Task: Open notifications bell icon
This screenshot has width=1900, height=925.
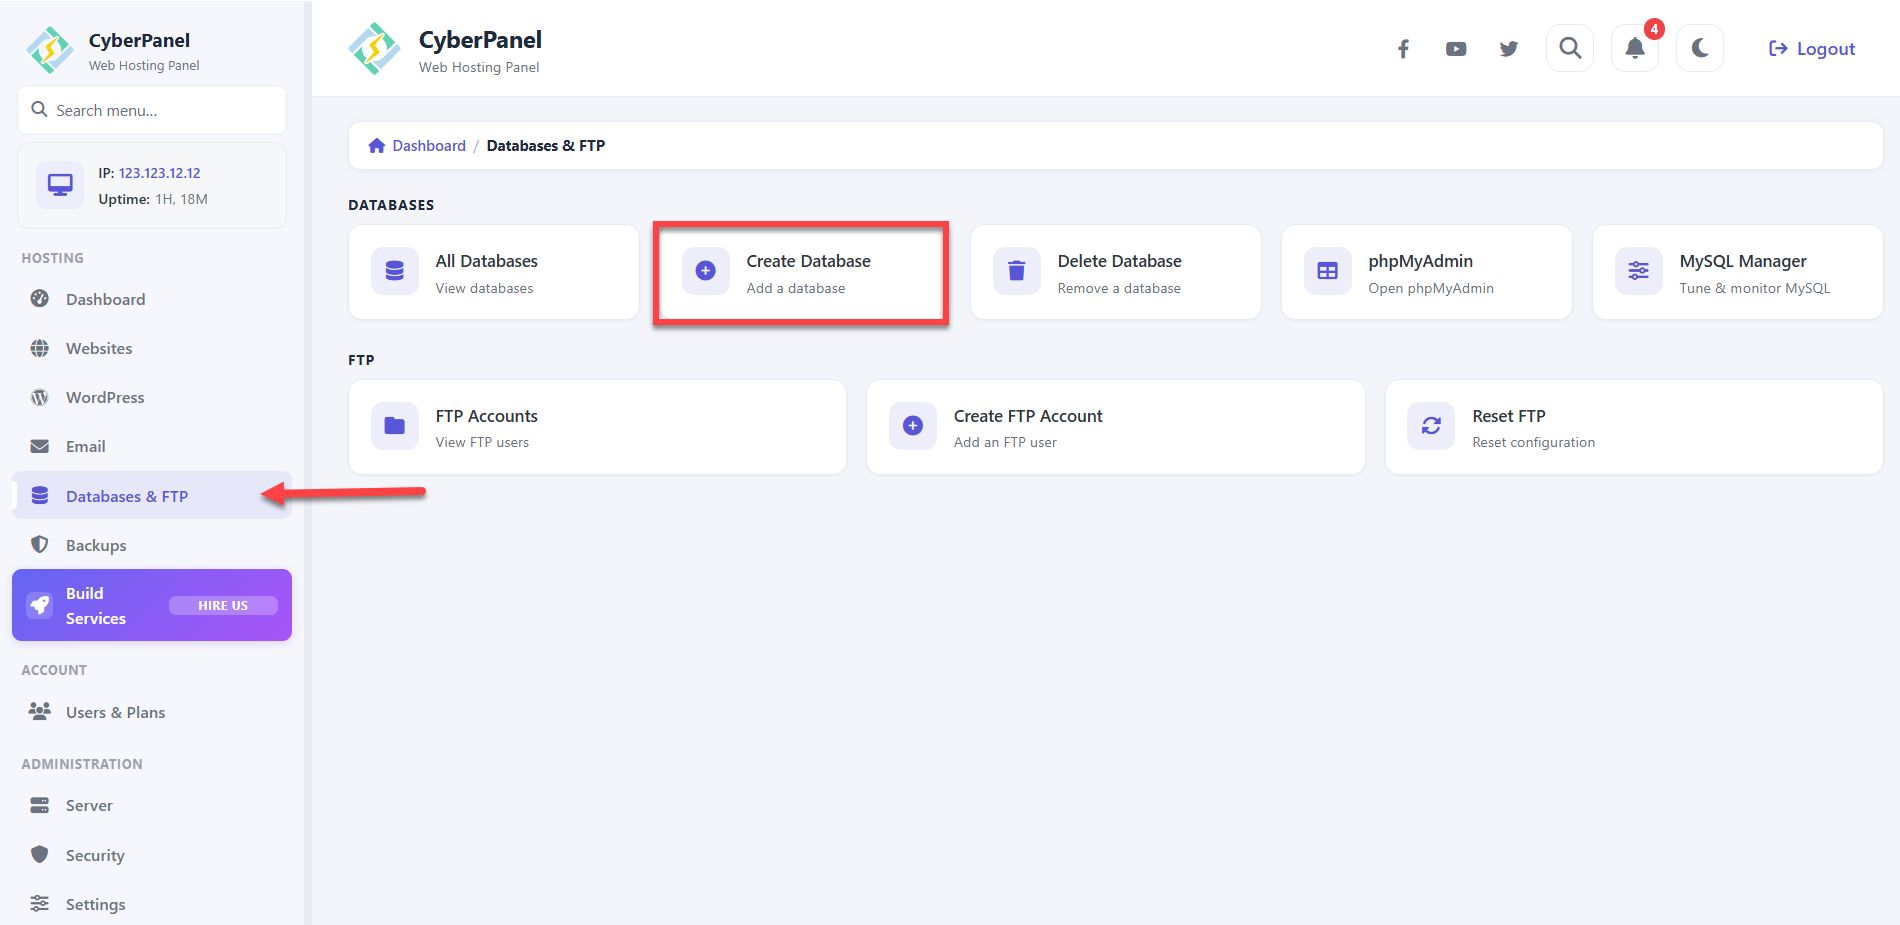Action: click(x=1635, y=48)
